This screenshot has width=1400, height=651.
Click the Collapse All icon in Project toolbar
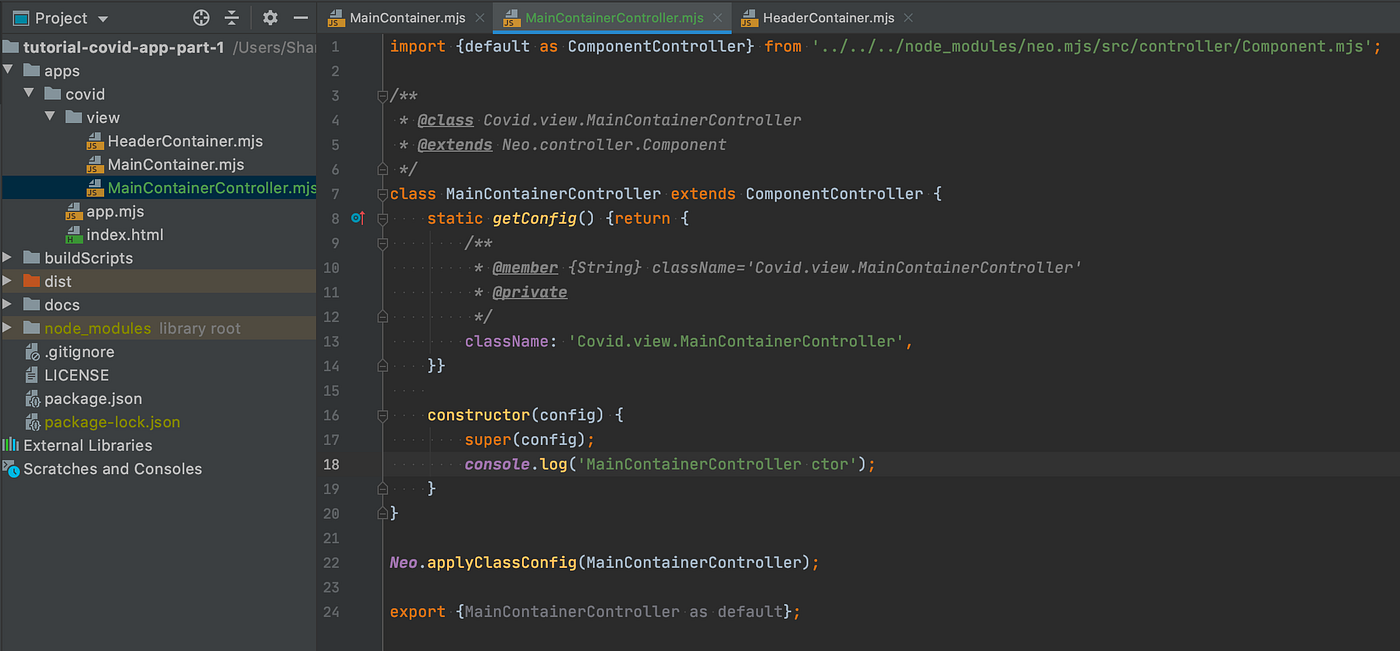coord(234,17)
